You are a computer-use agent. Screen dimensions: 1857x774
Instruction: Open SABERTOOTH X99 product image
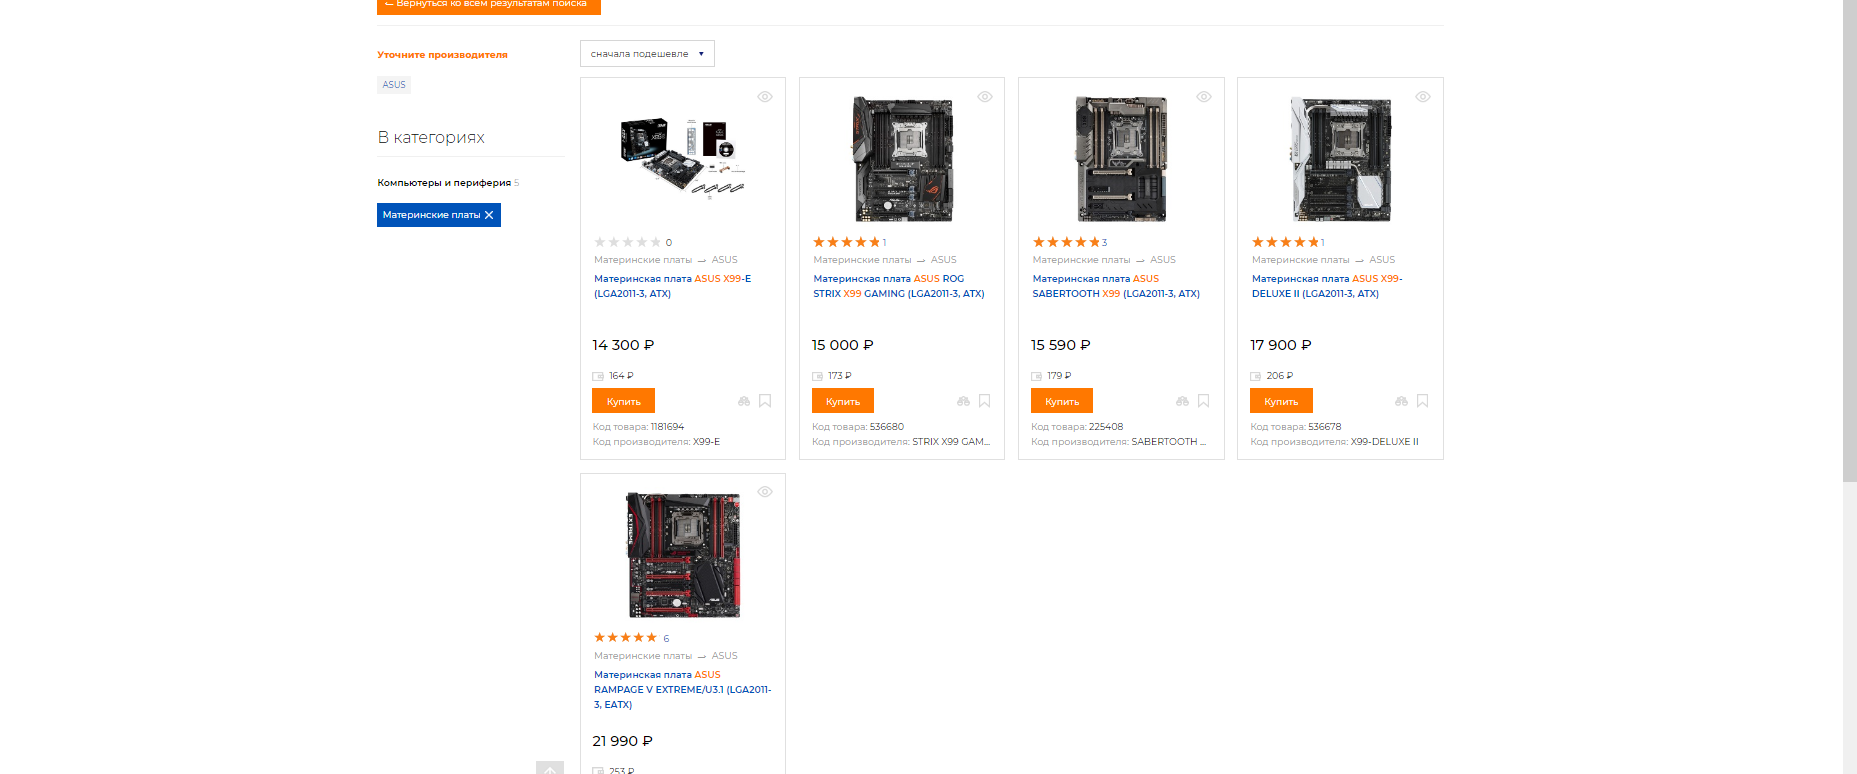tap(1121, 158)
